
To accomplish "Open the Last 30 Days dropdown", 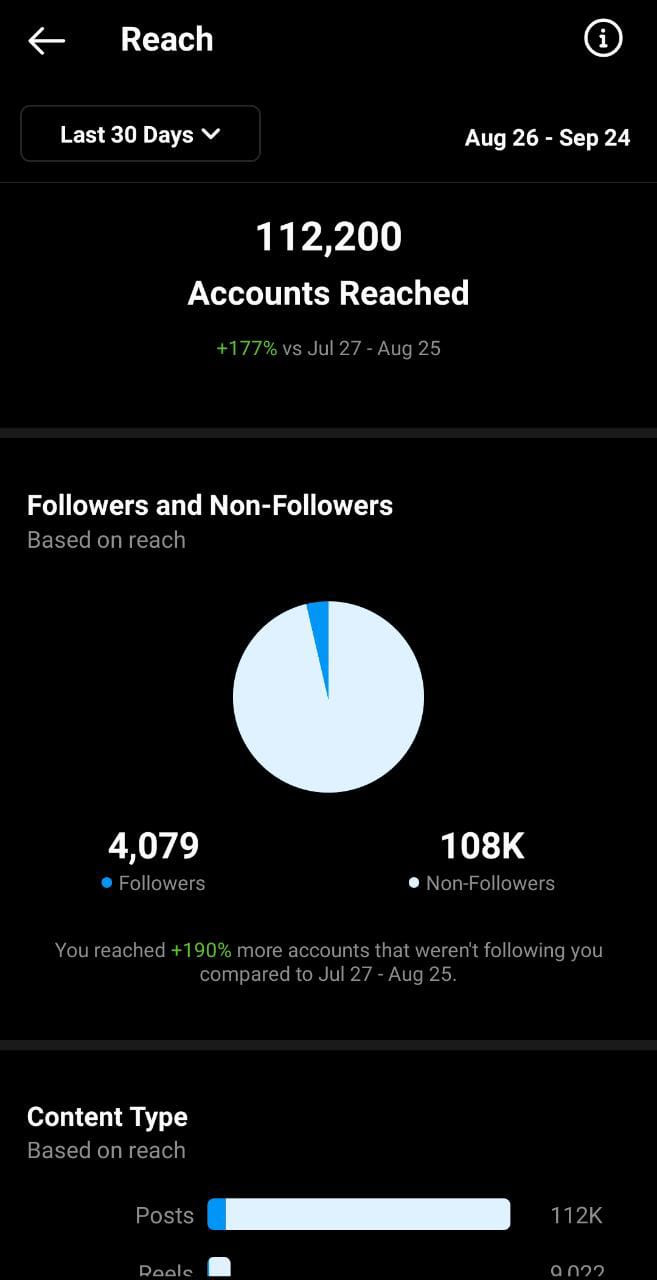I will (x=140, y=134).
